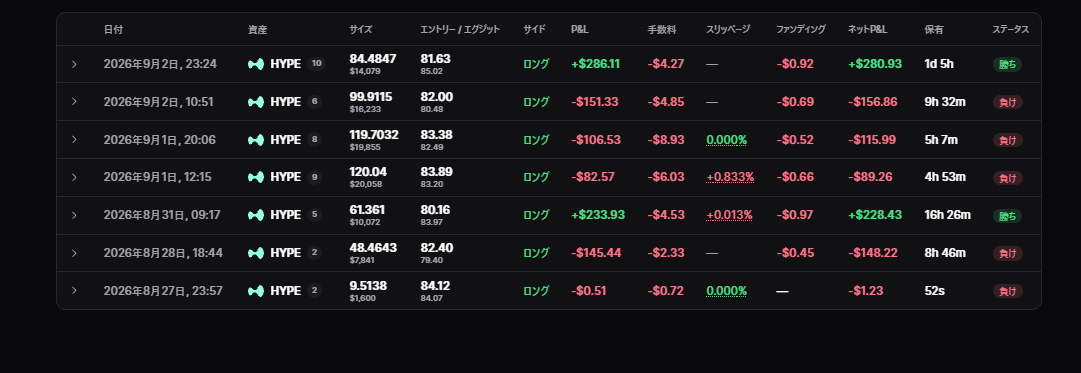Click the 負け status badge for -$148.22 trade
The height and width of the screenshot is (373, 1081).
point(1007,253)
